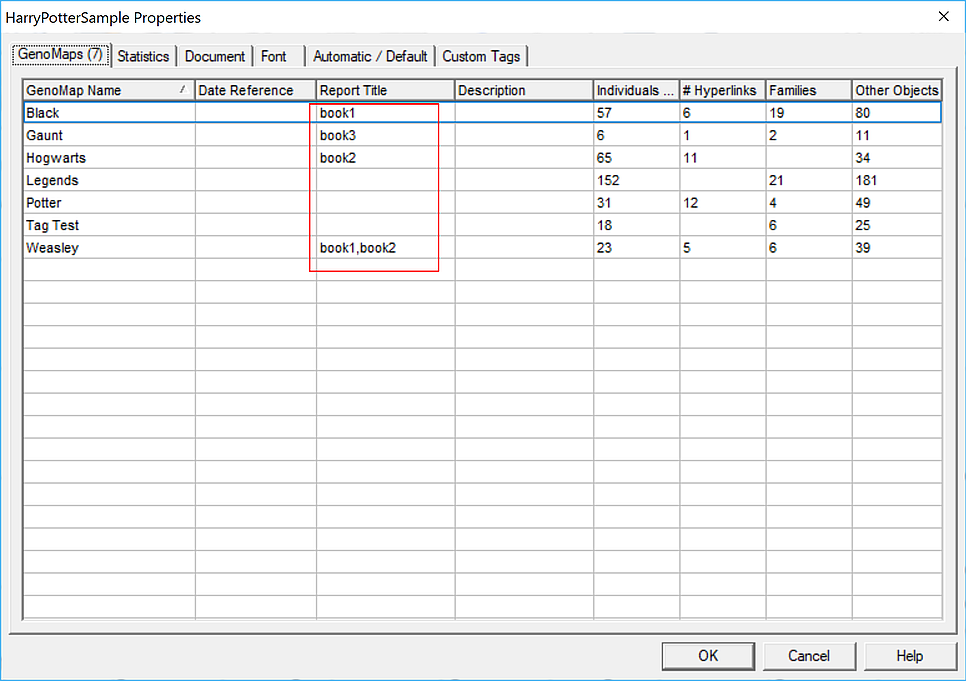Screen dimensions: 966x681
Task: Select the Gaunt GenoMap name
Action: (44, 136)
